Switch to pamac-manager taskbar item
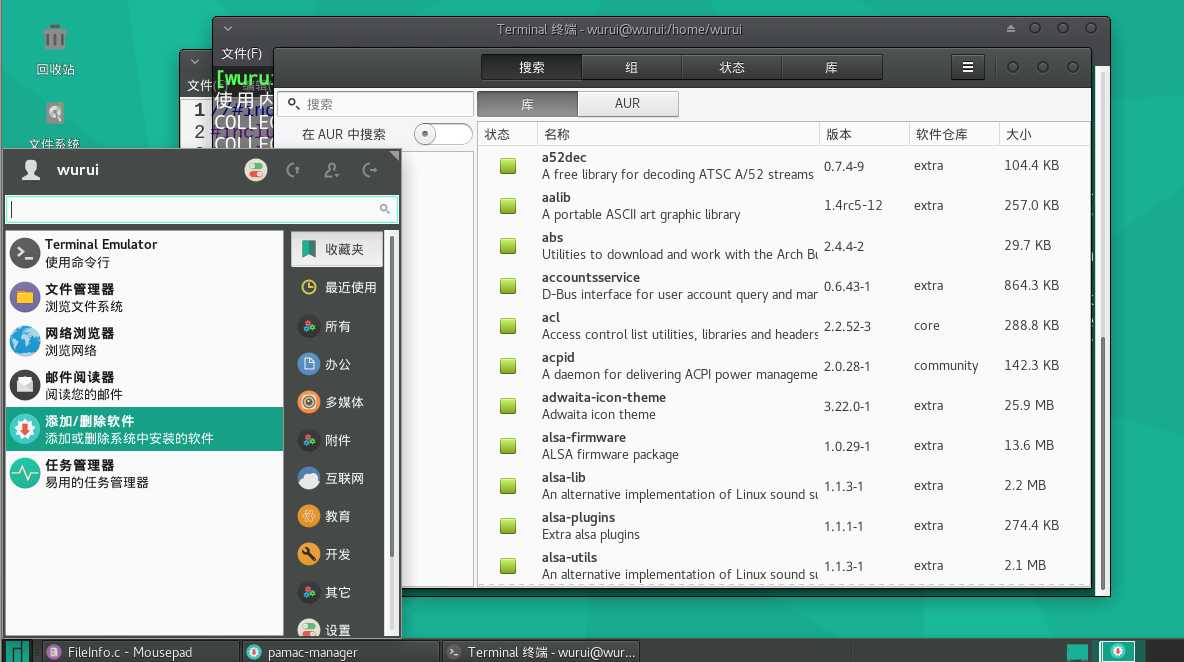 tap(340, 651)
